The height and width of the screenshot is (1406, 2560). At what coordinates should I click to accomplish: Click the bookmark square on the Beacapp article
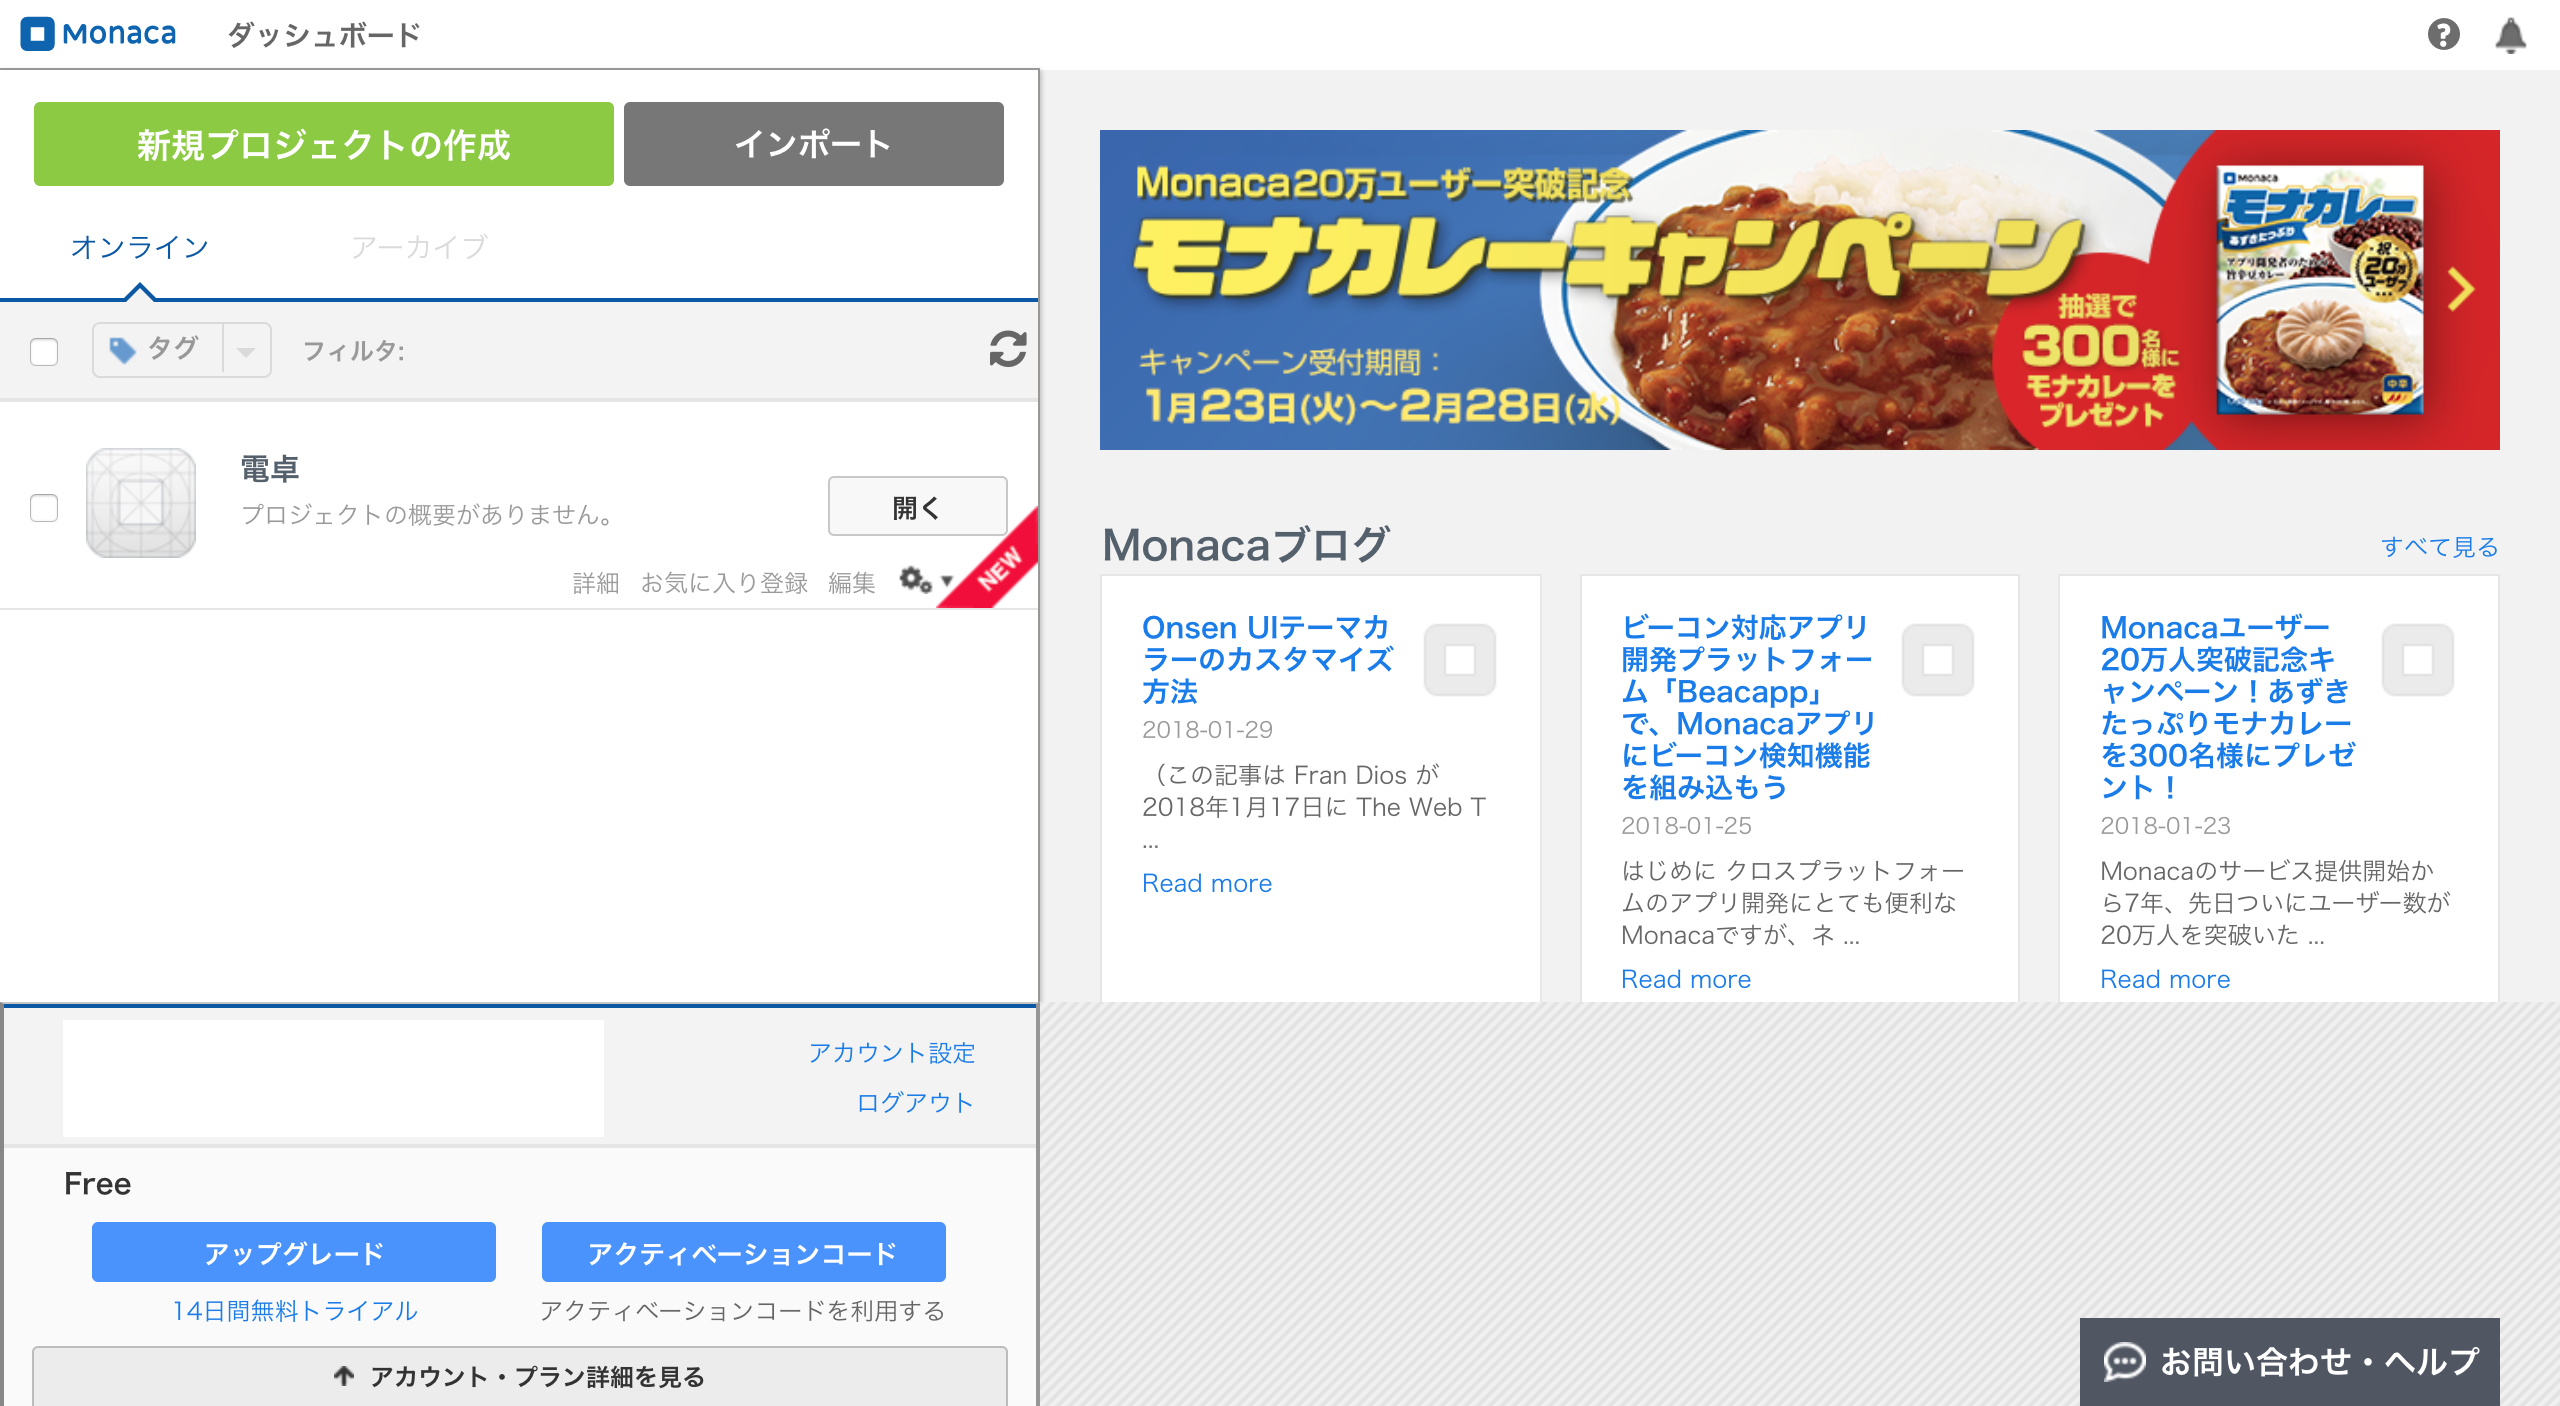[1938, 659]
